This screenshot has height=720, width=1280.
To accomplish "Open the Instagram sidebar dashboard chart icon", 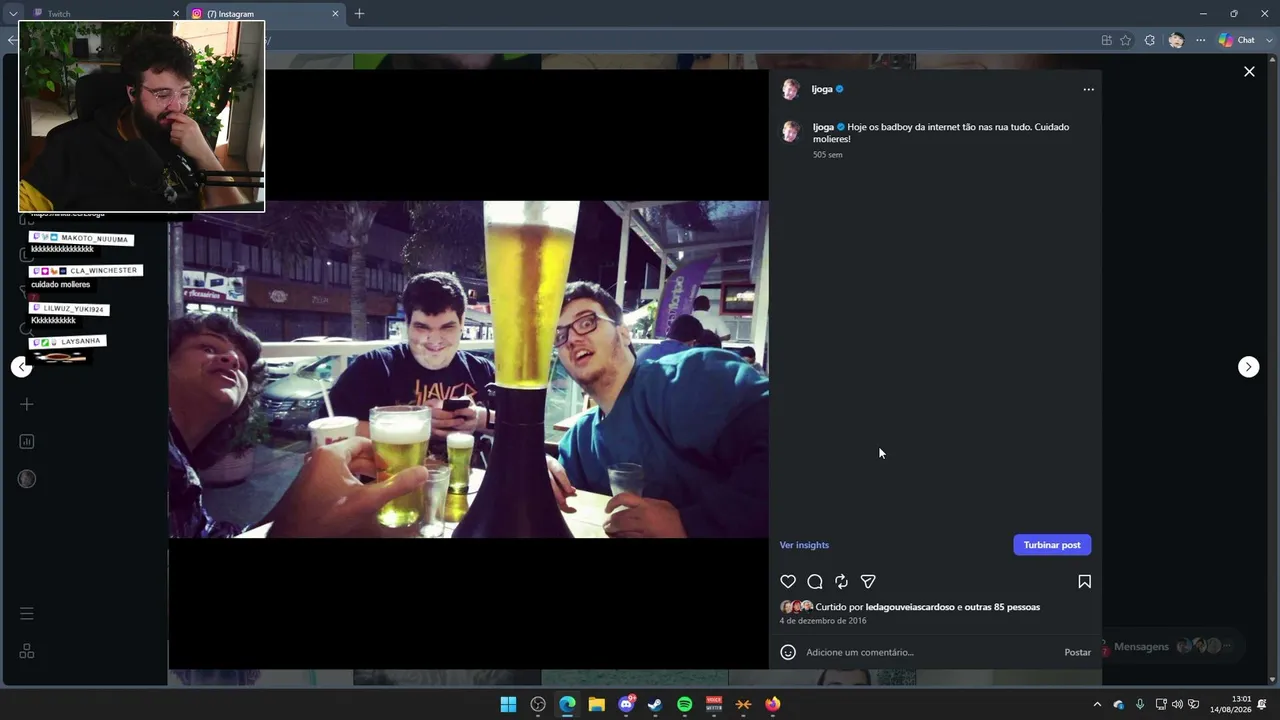I will [x=27, y=442].
